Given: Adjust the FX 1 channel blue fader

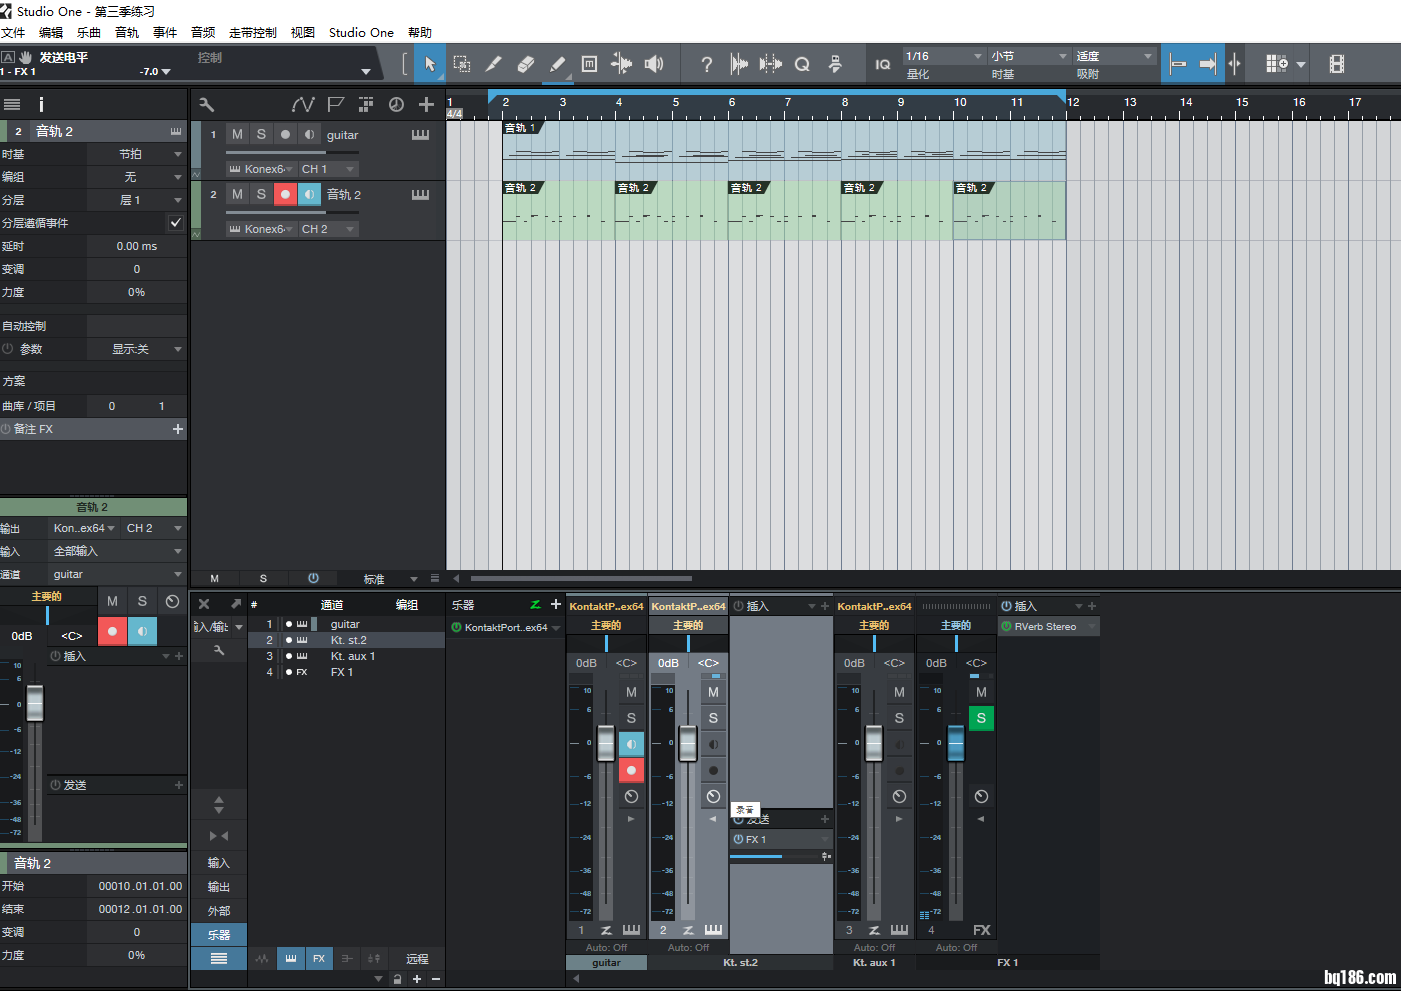Looking at the screenshot, I should [x=956, y=743].
